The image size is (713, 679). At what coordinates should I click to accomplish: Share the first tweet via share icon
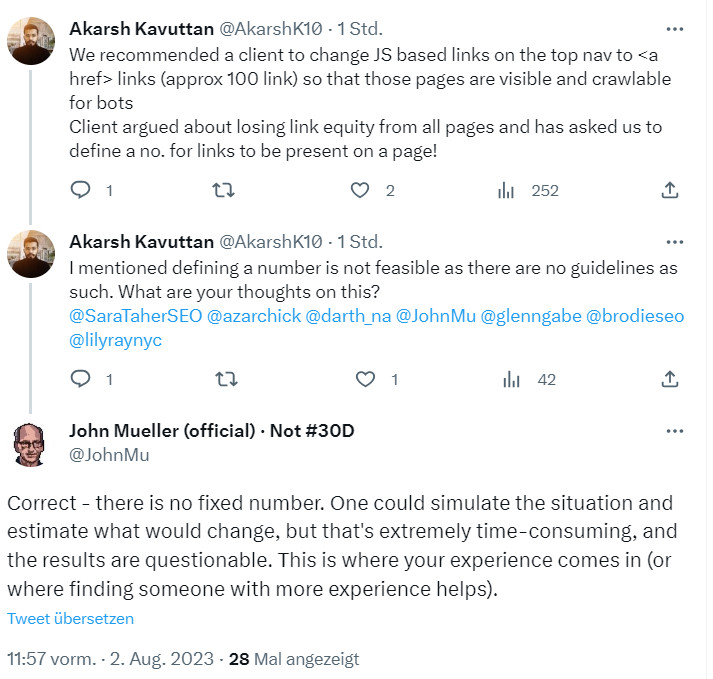tap(671, 190)
